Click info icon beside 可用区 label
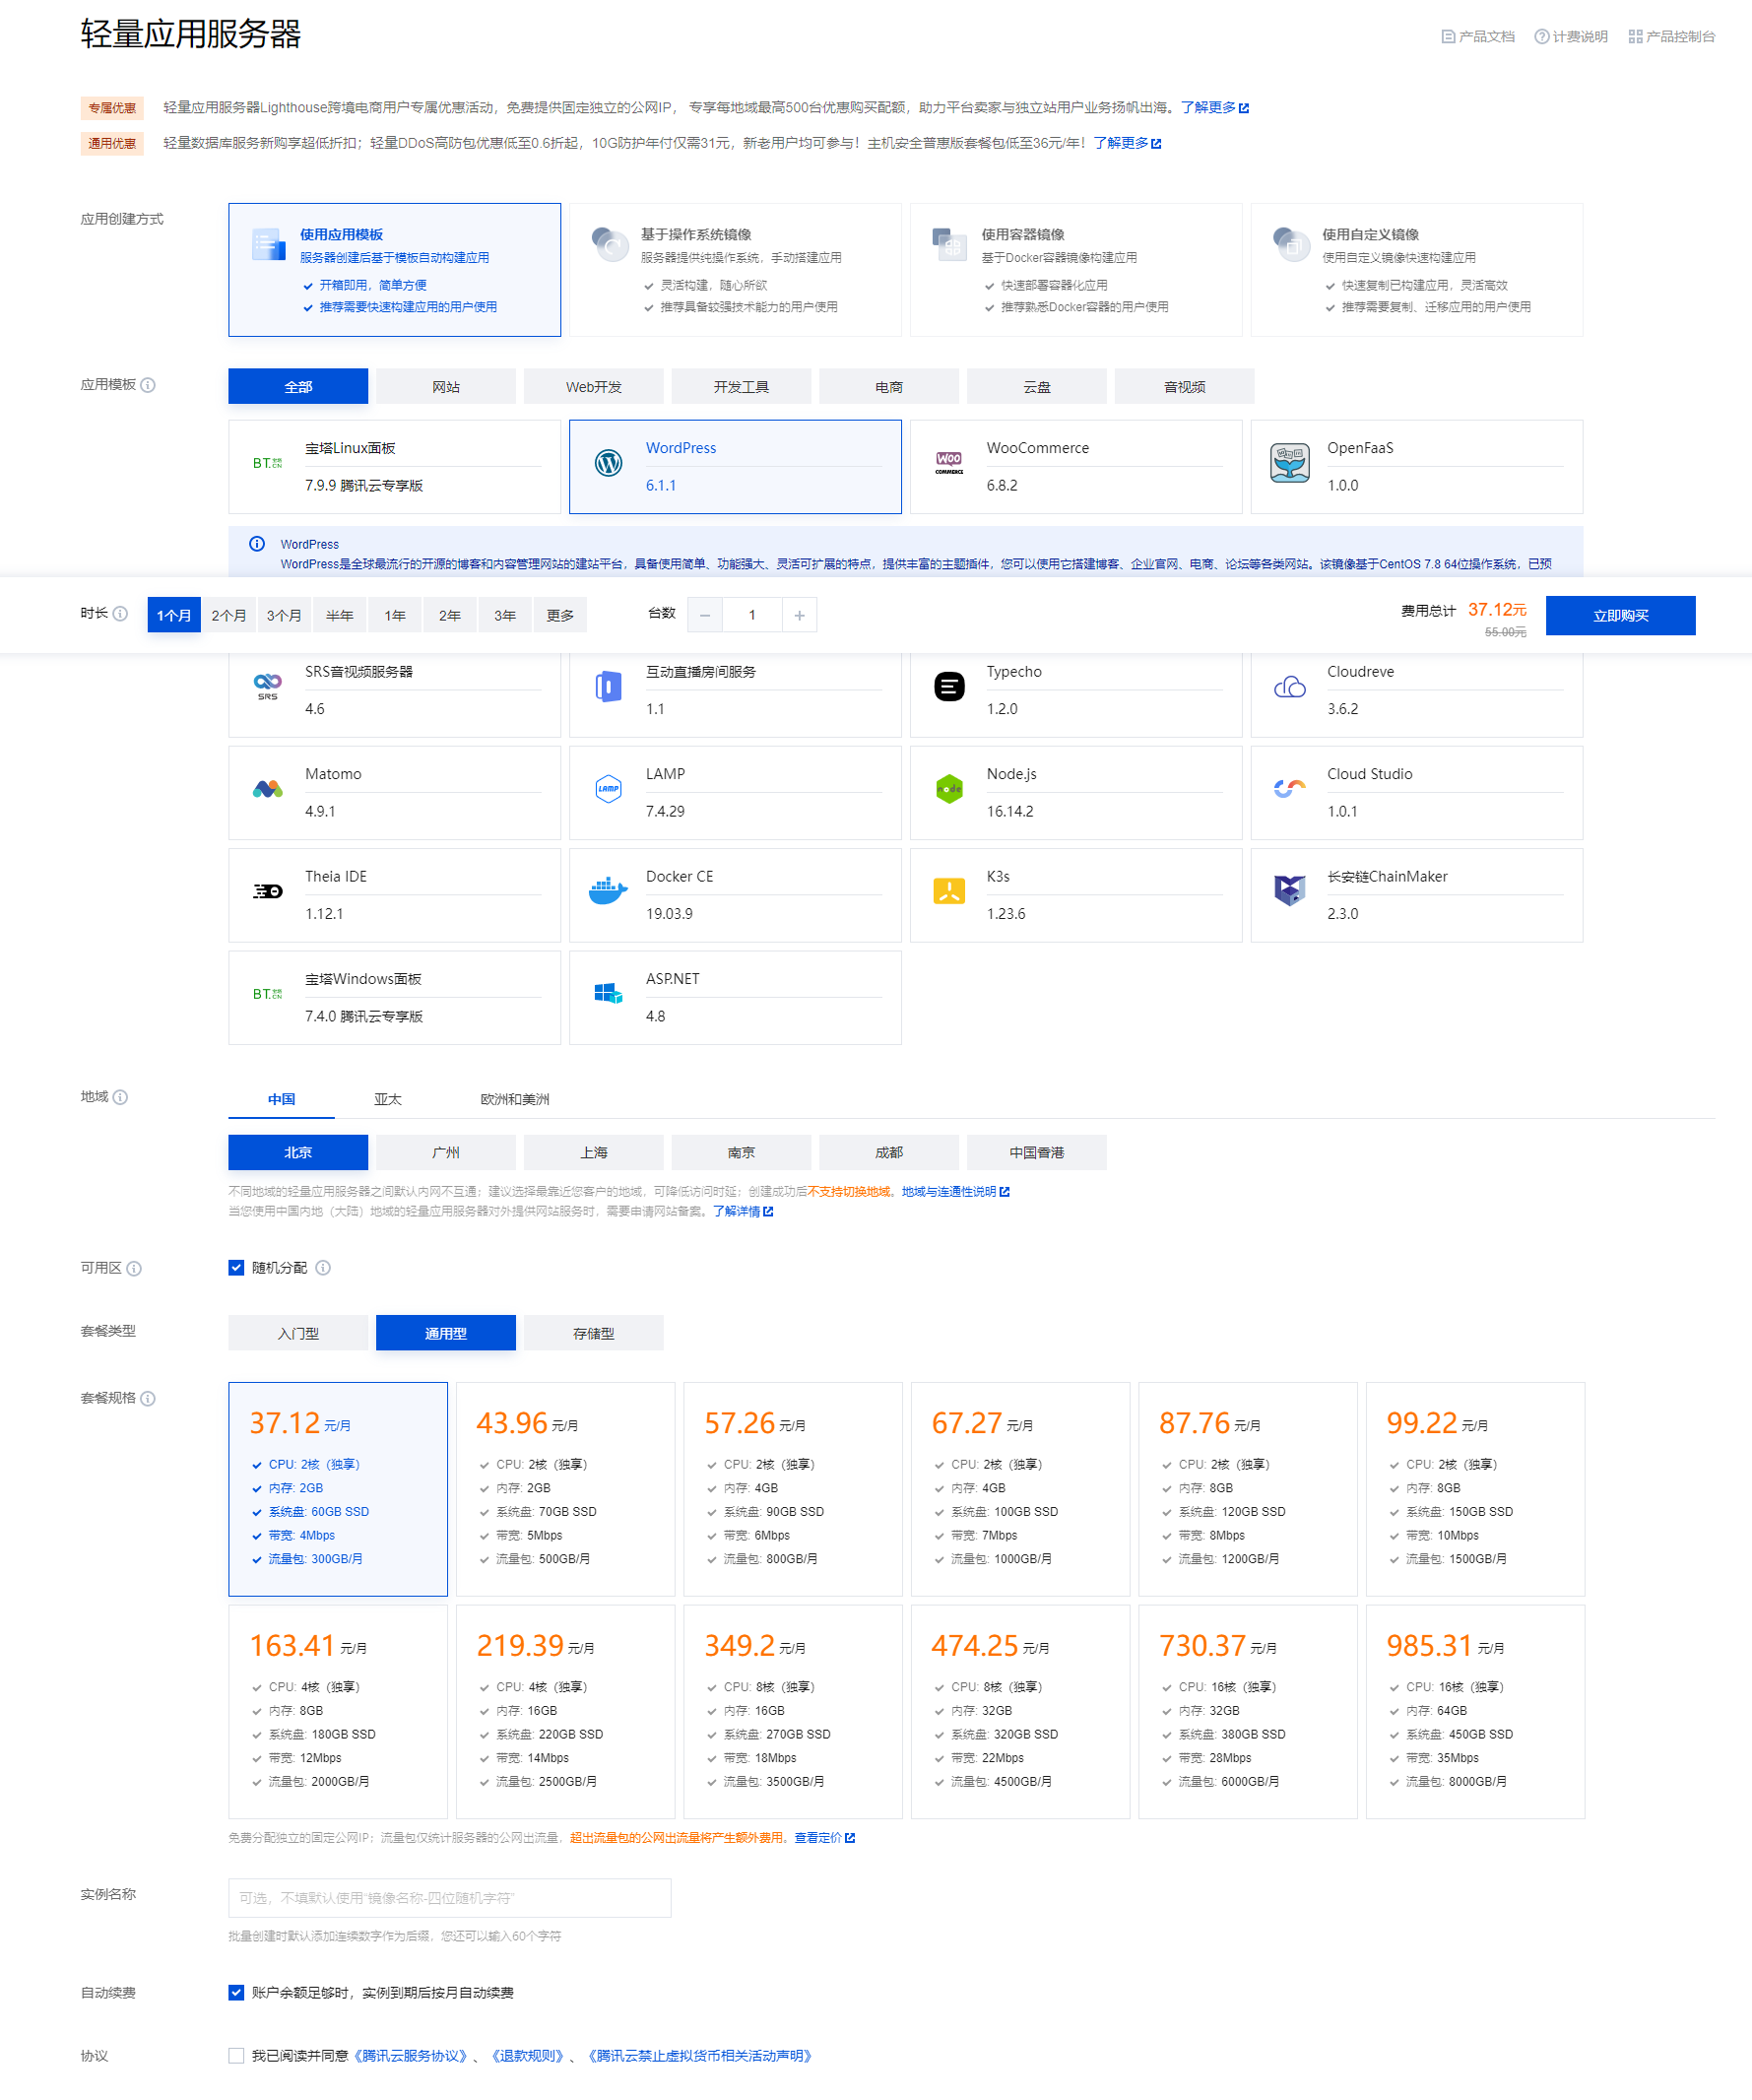Viewport: 1752px width, 2100px height. tap(134, 1268)
